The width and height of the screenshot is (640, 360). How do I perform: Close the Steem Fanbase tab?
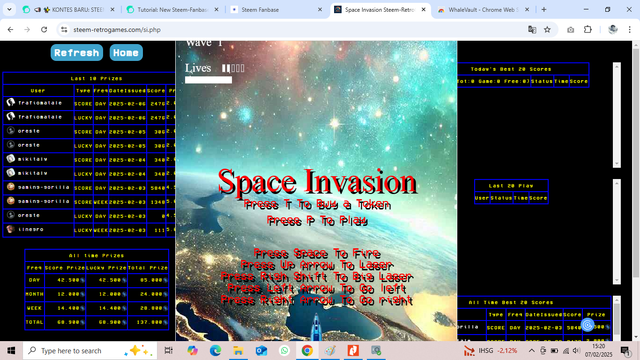click(320, 9)
